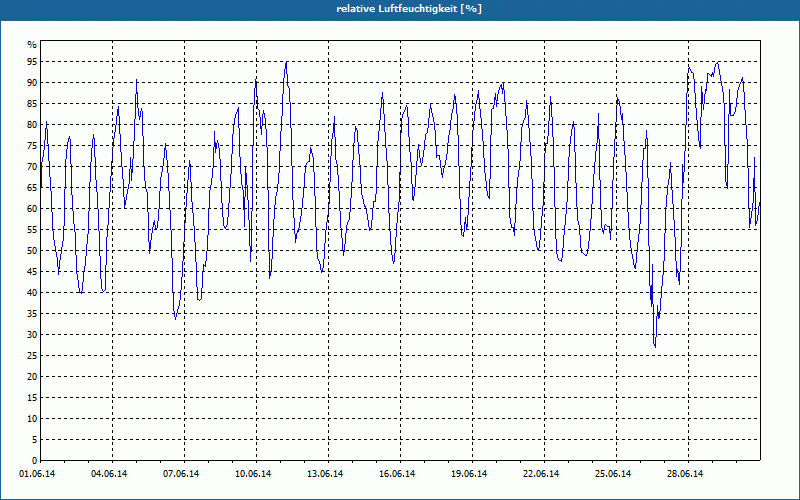Click the x-axis date label 04.06.14

109,474
